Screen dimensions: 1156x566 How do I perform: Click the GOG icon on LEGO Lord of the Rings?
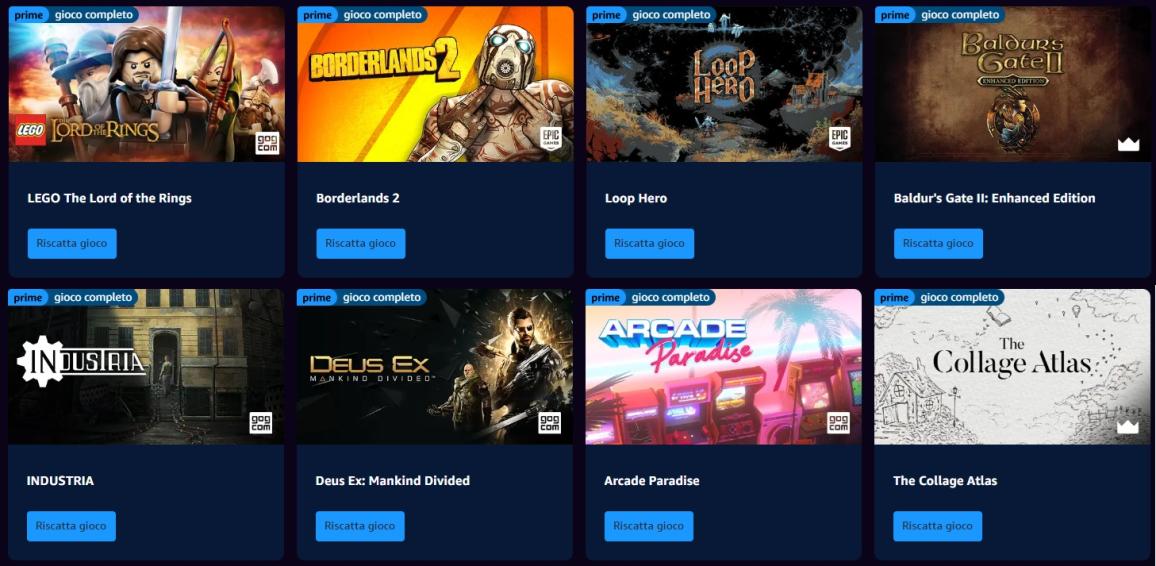point(267,143)
